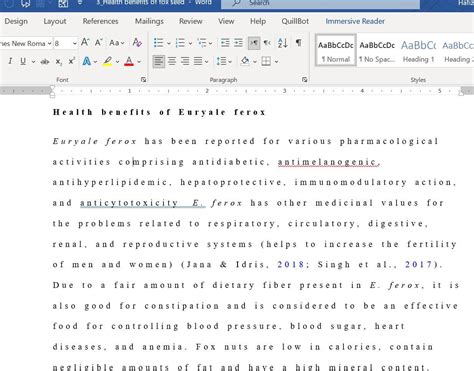
Task: Toggle underline formatting
Action: click(23, 62)
